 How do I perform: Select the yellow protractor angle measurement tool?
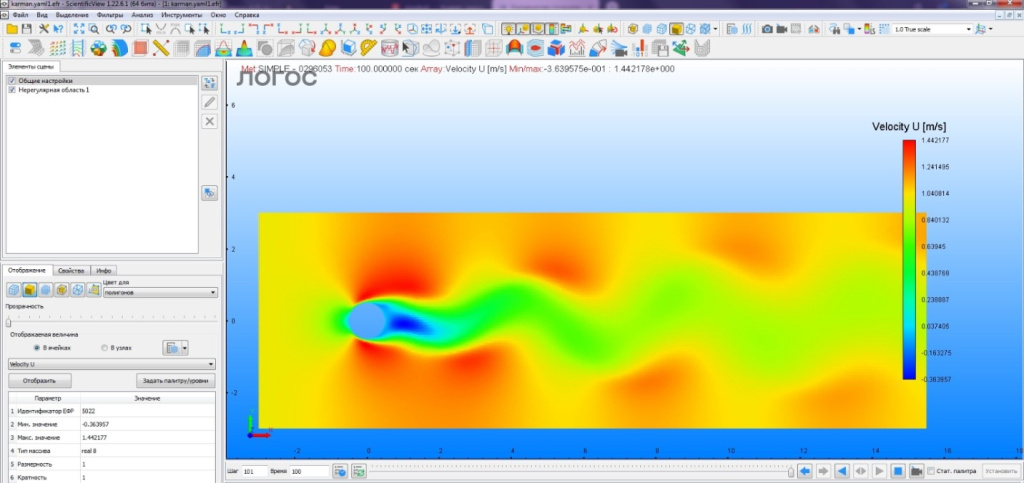pos(368,48)
